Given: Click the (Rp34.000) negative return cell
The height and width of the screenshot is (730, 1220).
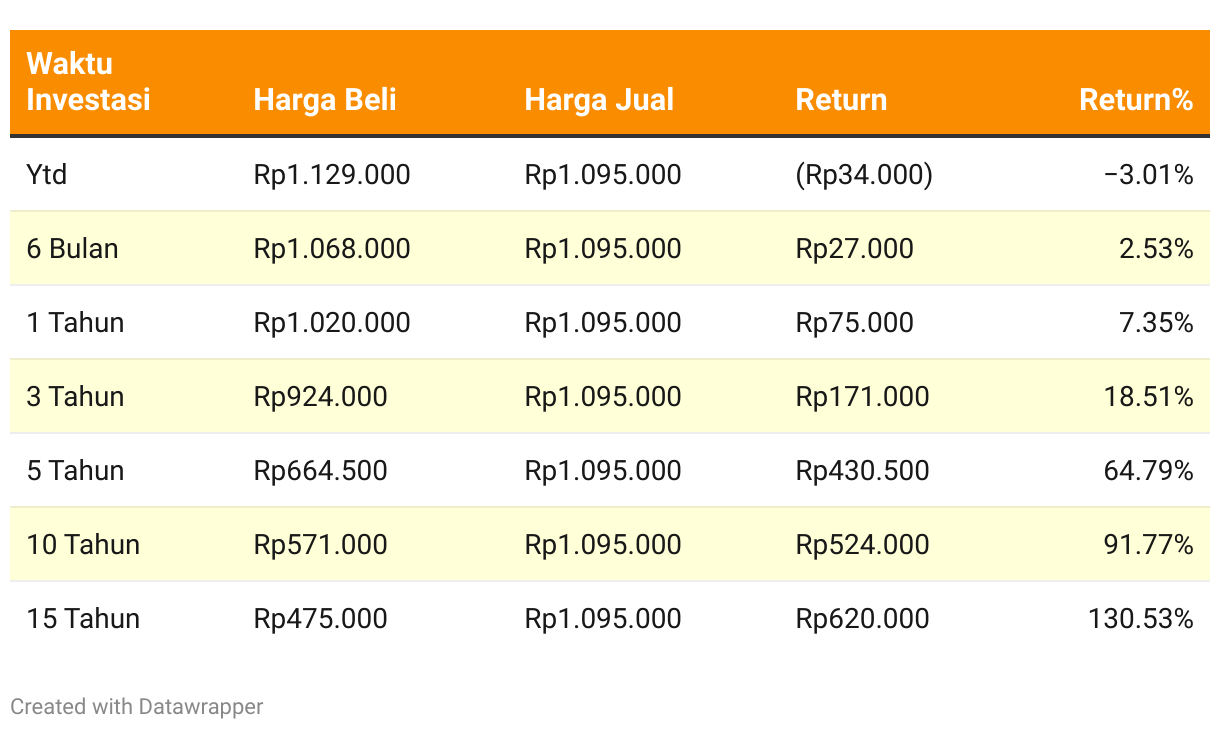Looking at the screenshot, I should [864, 175].
